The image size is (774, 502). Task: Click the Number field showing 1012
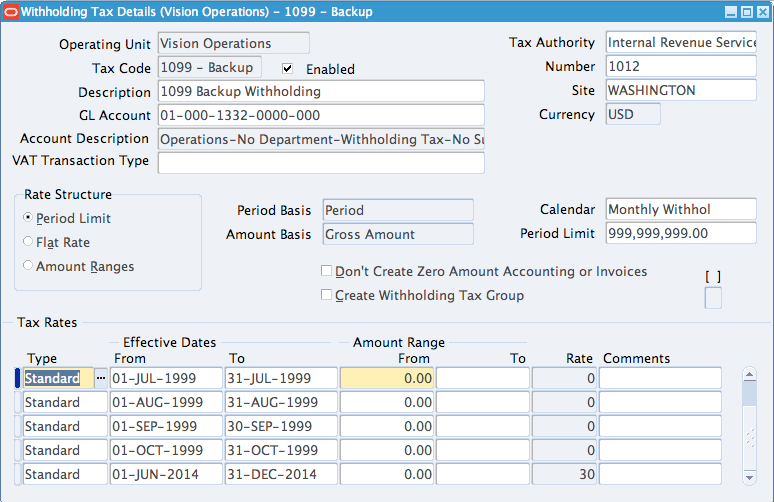click(x=681, y=66)
